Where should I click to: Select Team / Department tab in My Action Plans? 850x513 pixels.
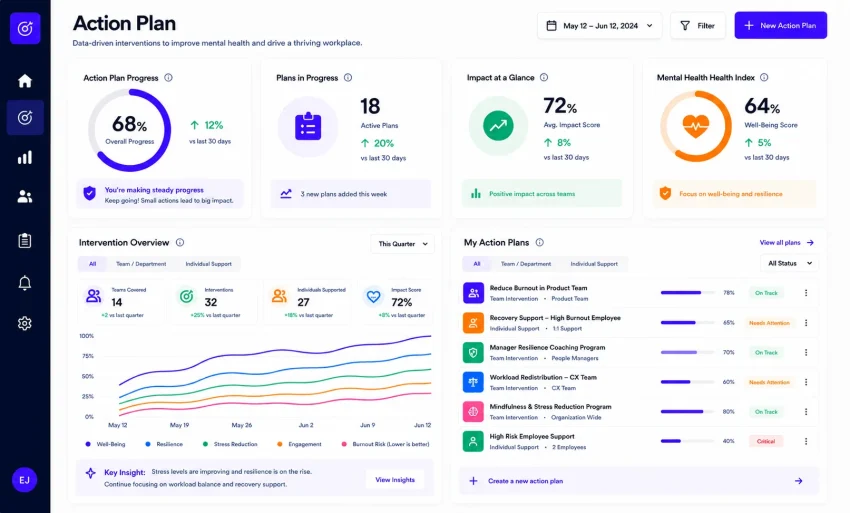click(x=526, y=264)
